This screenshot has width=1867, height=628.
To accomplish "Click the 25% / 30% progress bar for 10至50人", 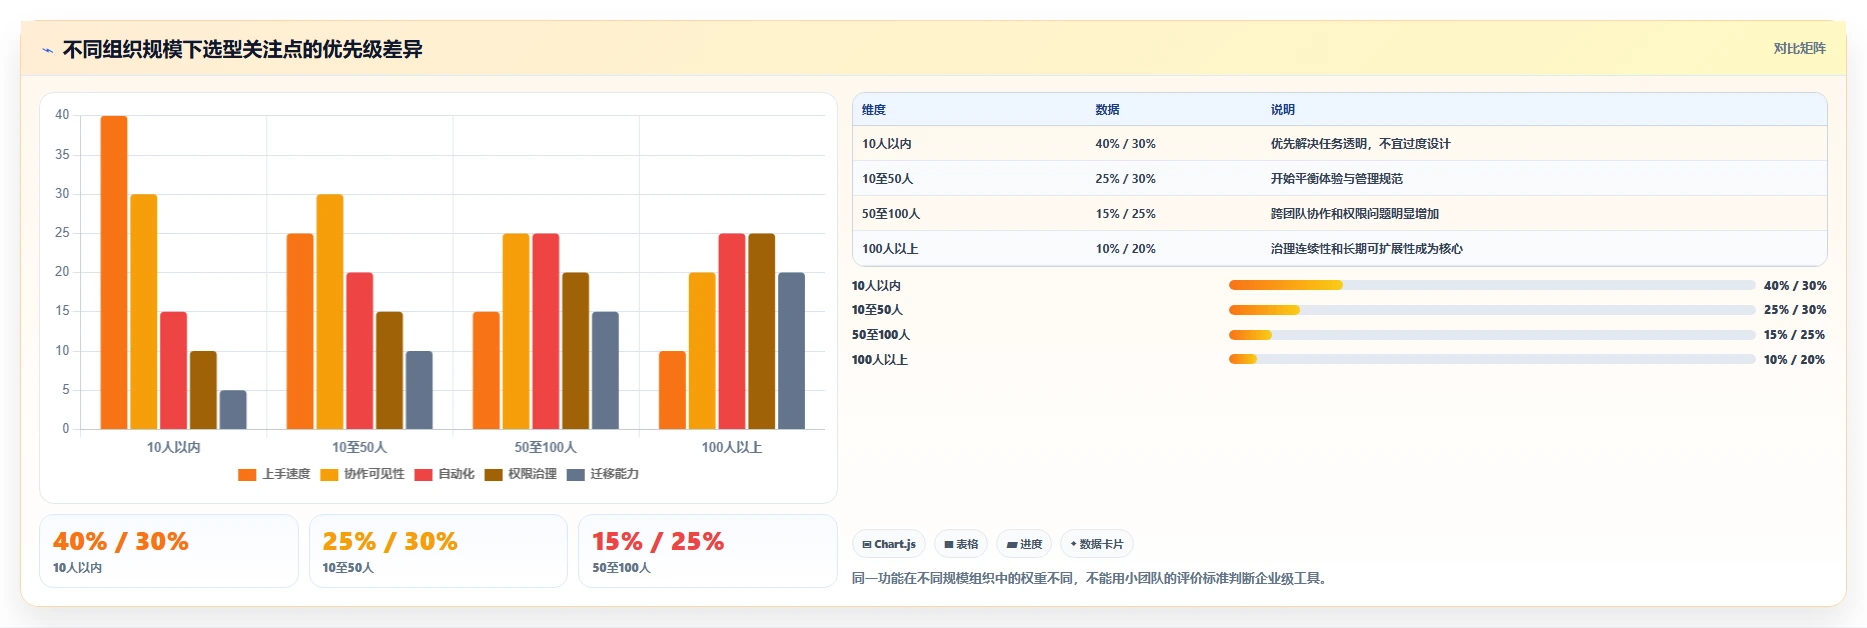I will (1492, 310).
